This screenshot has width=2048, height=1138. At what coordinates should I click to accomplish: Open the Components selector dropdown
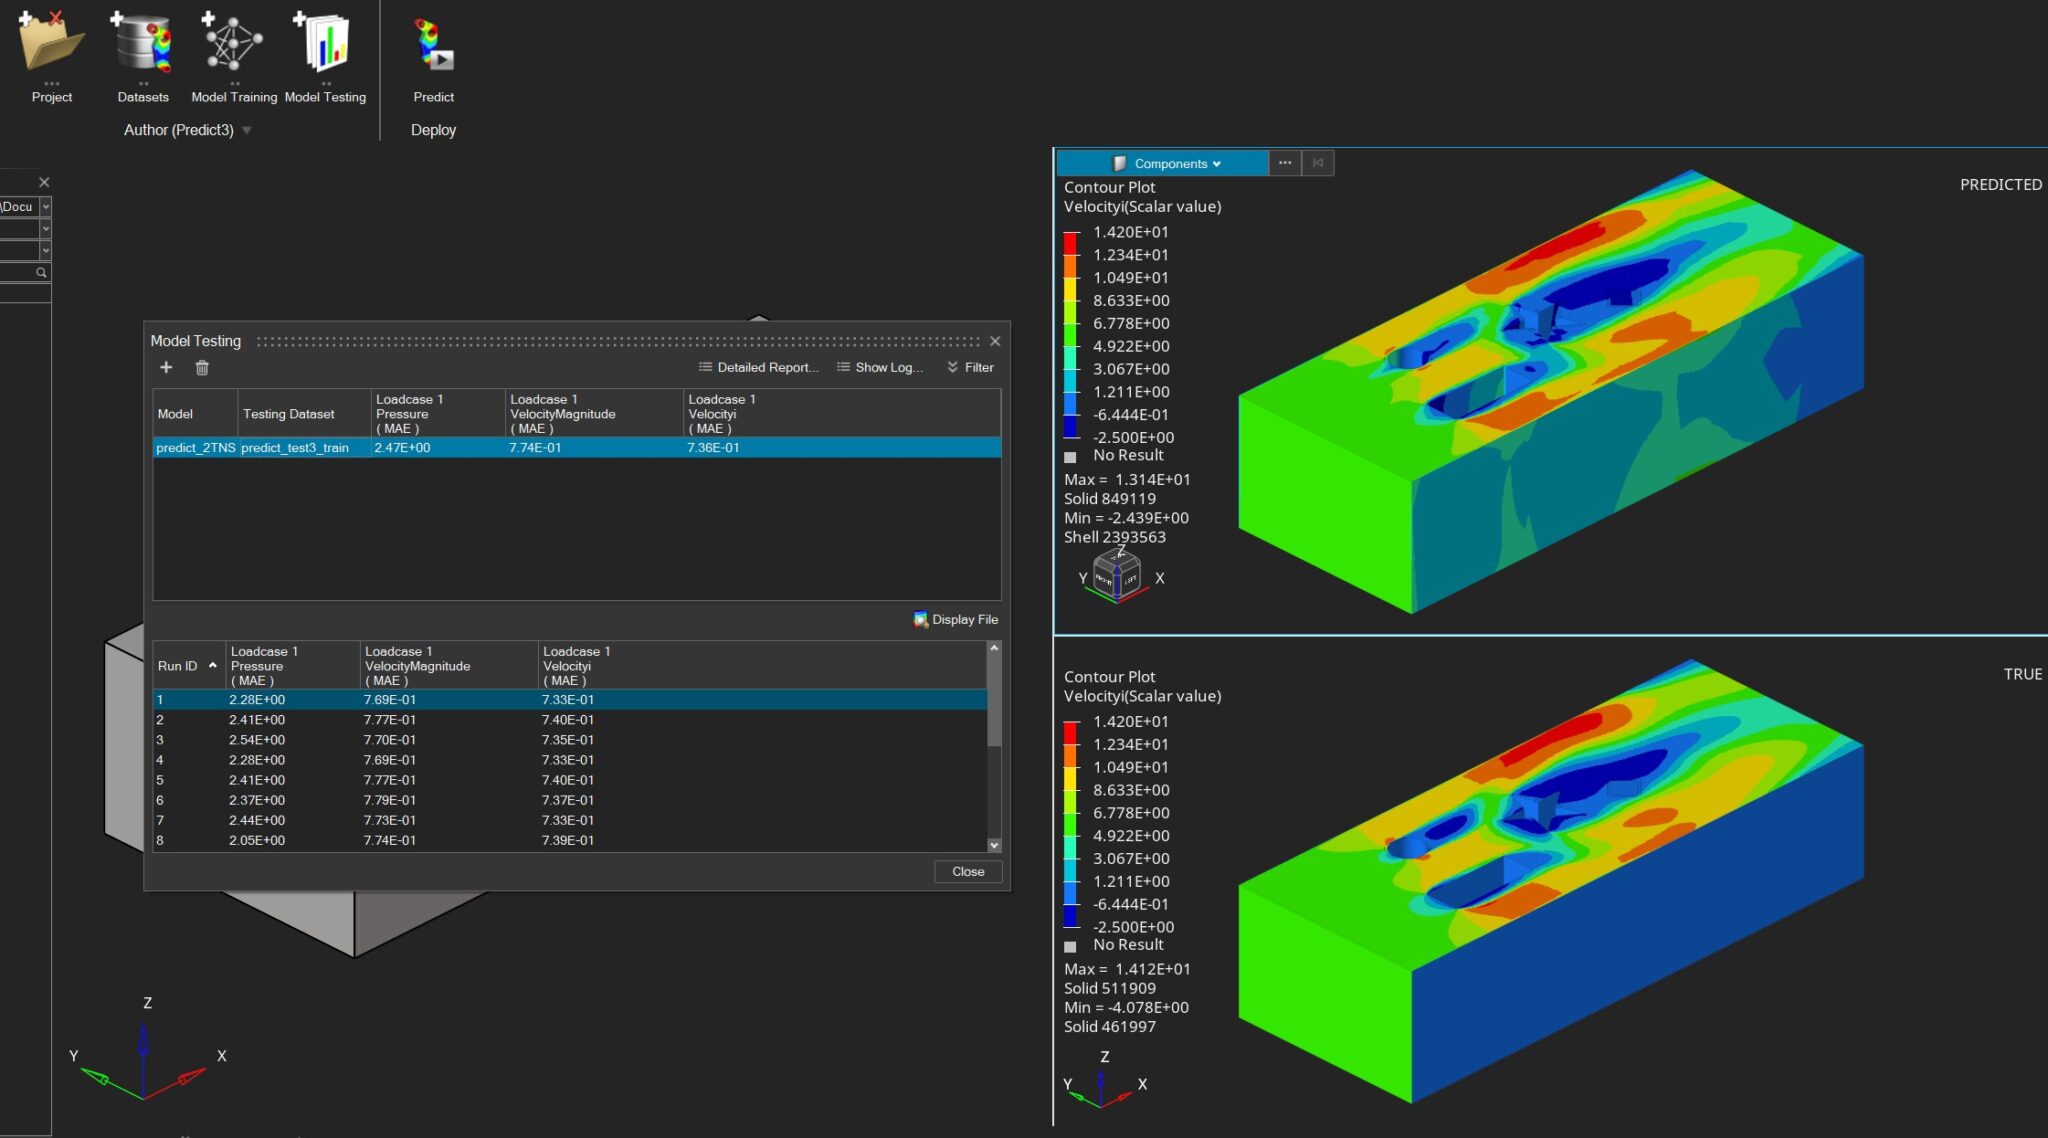point(1163,163)
